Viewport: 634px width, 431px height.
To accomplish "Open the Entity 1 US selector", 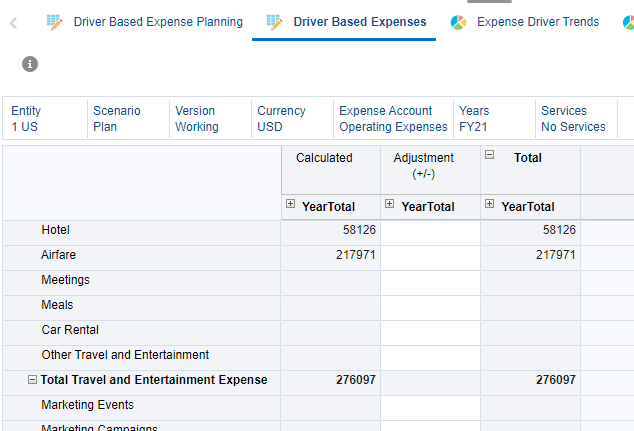I will click(x=45, y=118).
